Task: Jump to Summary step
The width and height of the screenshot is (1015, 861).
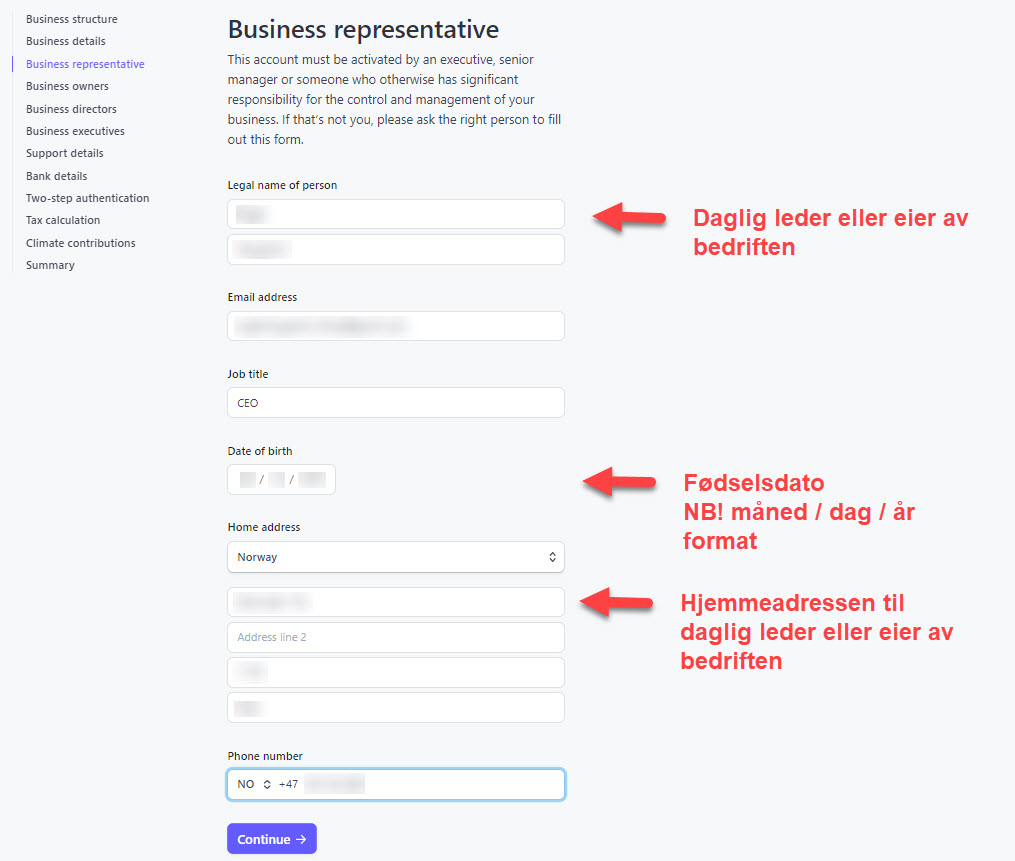Action: click(50, 265)
